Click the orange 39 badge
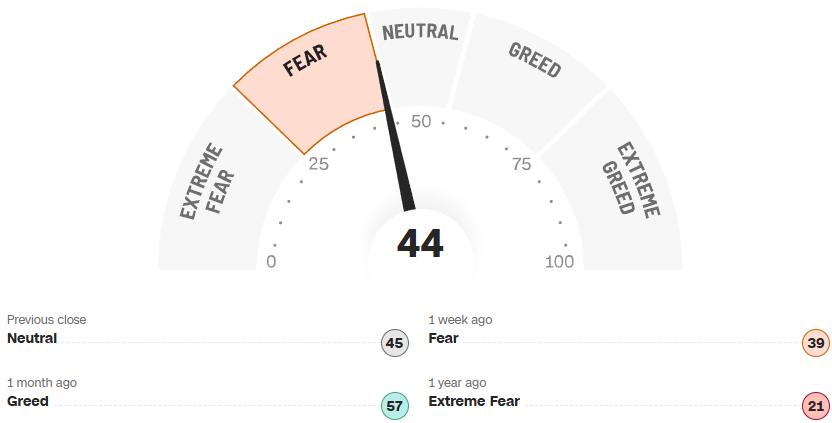Viewport: 832px width, 423px height. (x=816, y=344)
